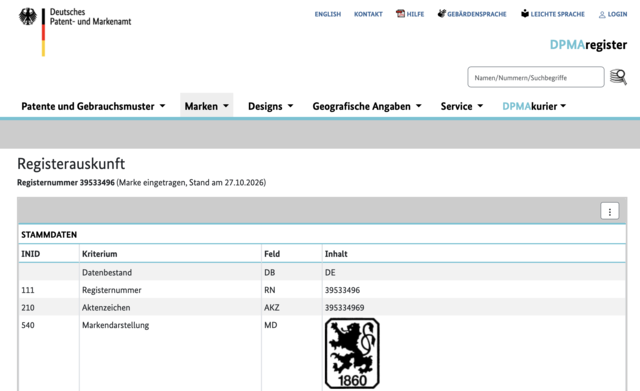
Task: Click the STAMMDATEN section header
Action: click(x=49, y=235)
